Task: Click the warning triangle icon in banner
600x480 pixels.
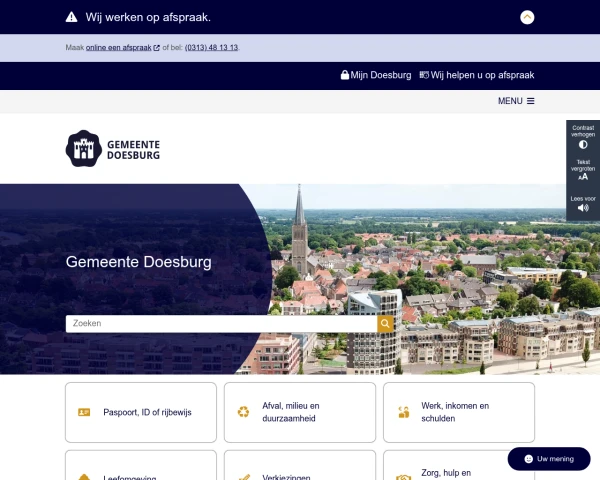Action: 71,17
